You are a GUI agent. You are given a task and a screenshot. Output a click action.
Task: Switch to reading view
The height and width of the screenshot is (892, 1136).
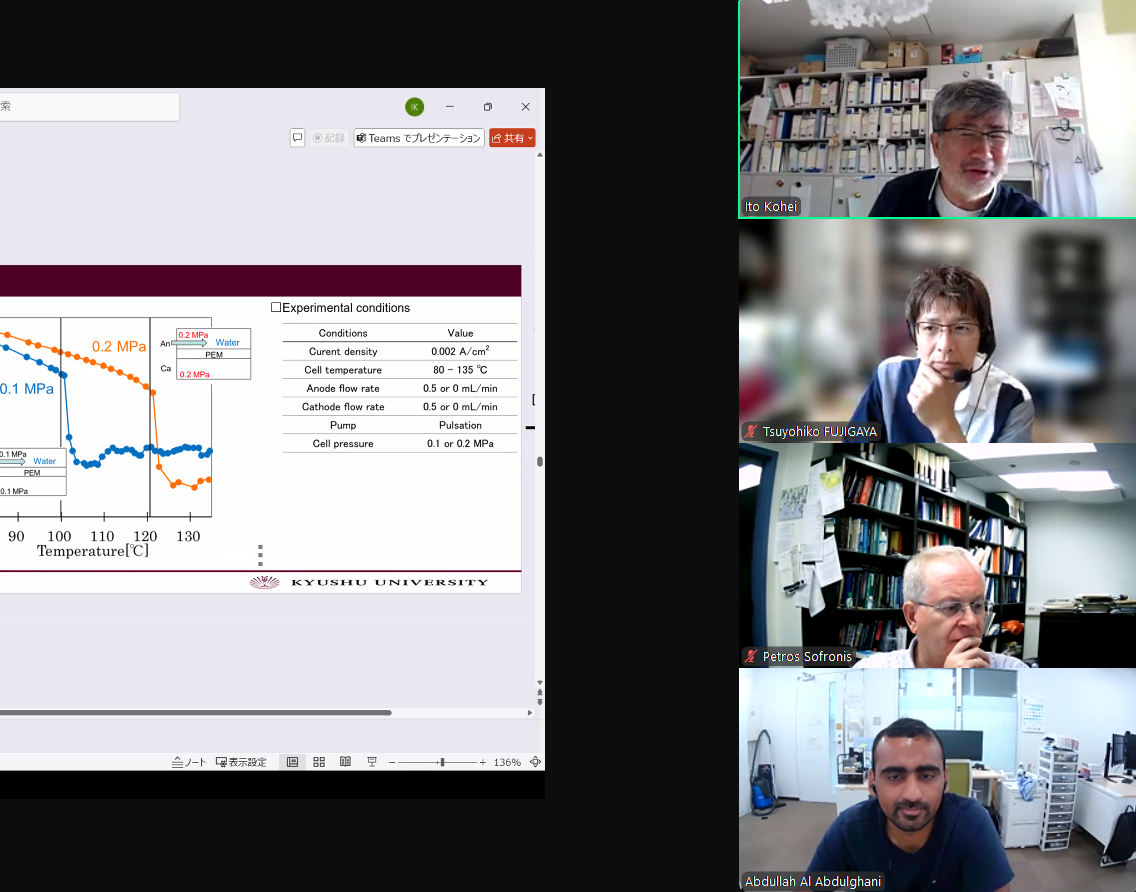345,762
